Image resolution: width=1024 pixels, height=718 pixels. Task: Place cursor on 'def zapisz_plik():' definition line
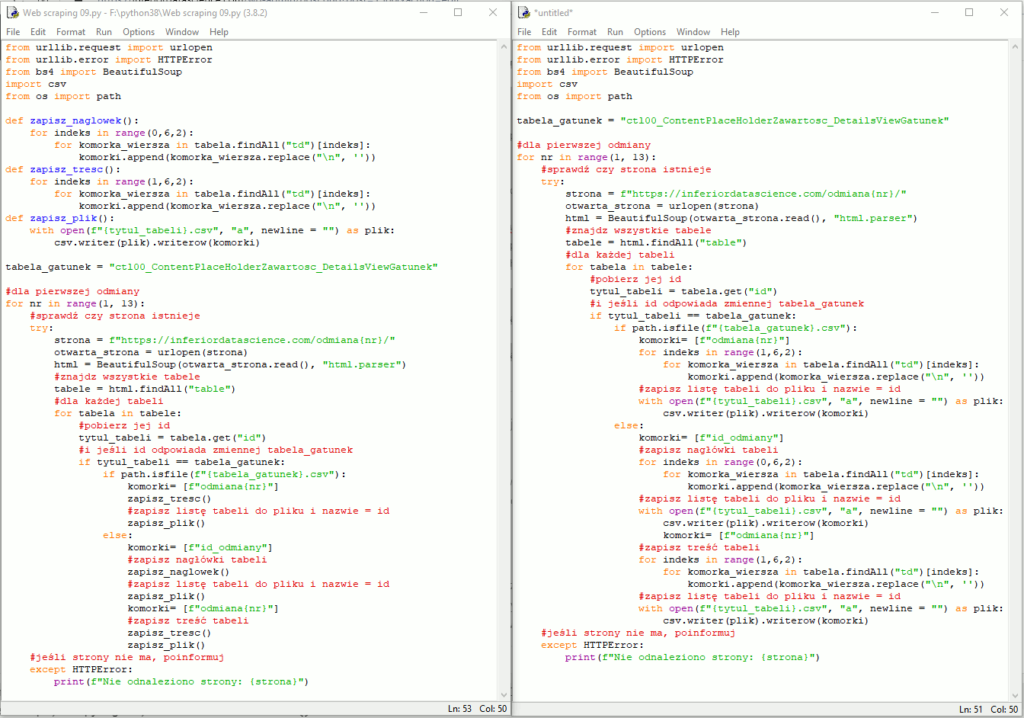59,218
